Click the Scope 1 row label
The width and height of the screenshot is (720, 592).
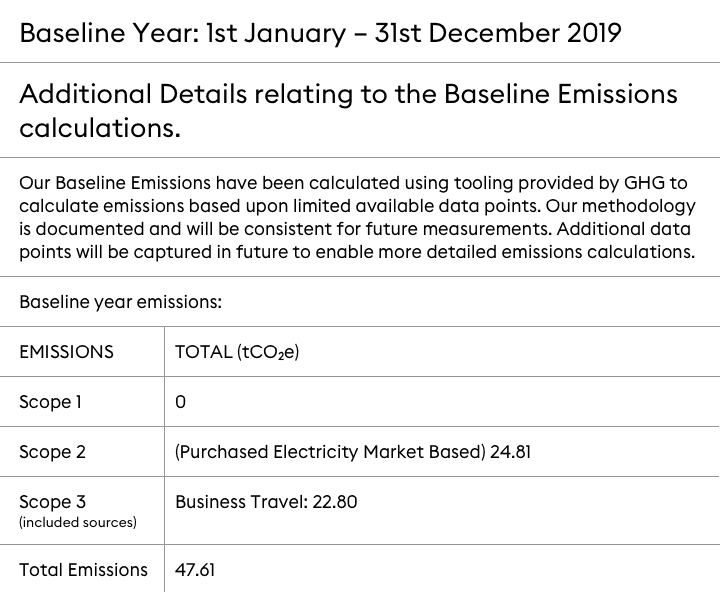pyautogui.click(x=50, y=402)
